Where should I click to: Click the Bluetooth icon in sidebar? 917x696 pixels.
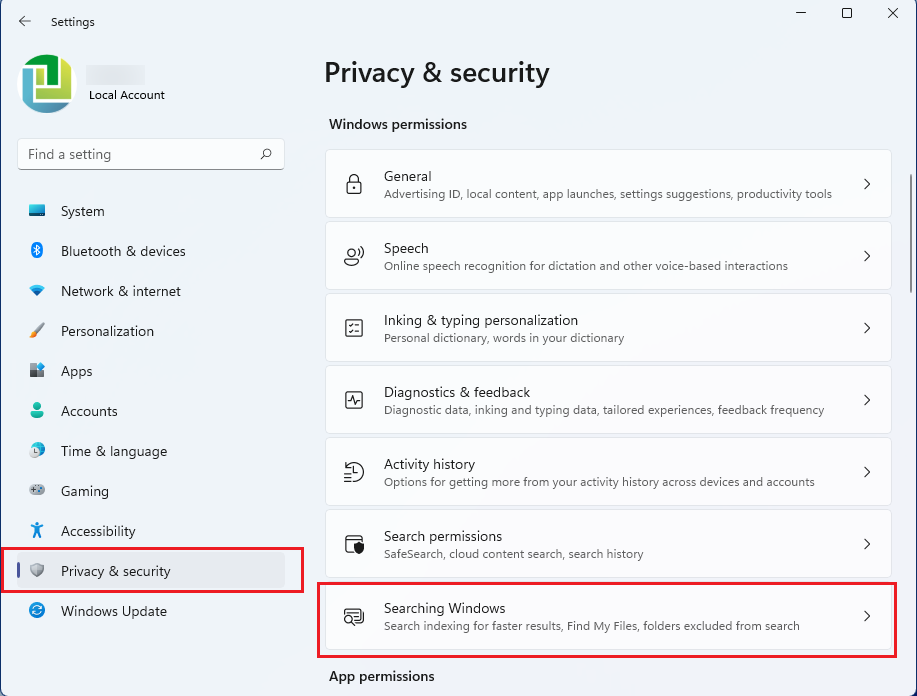pos(37,250)
